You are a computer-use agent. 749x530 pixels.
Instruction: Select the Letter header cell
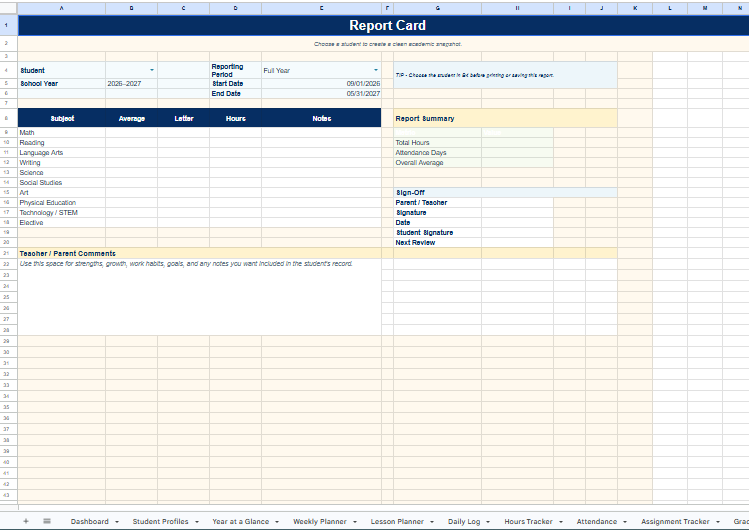click(x=183, y=118)
